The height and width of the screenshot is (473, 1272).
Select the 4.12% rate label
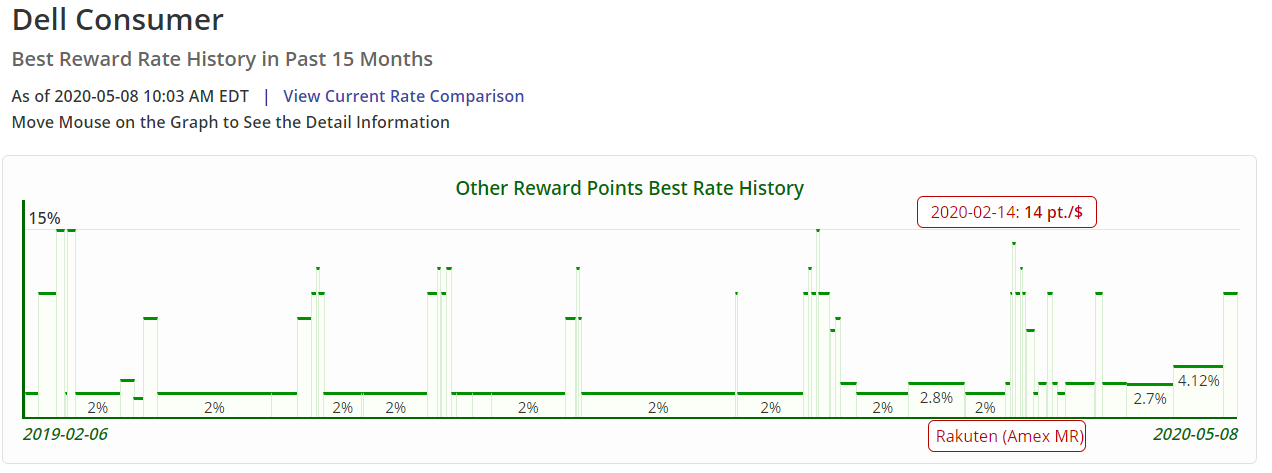pos(1198,381)
